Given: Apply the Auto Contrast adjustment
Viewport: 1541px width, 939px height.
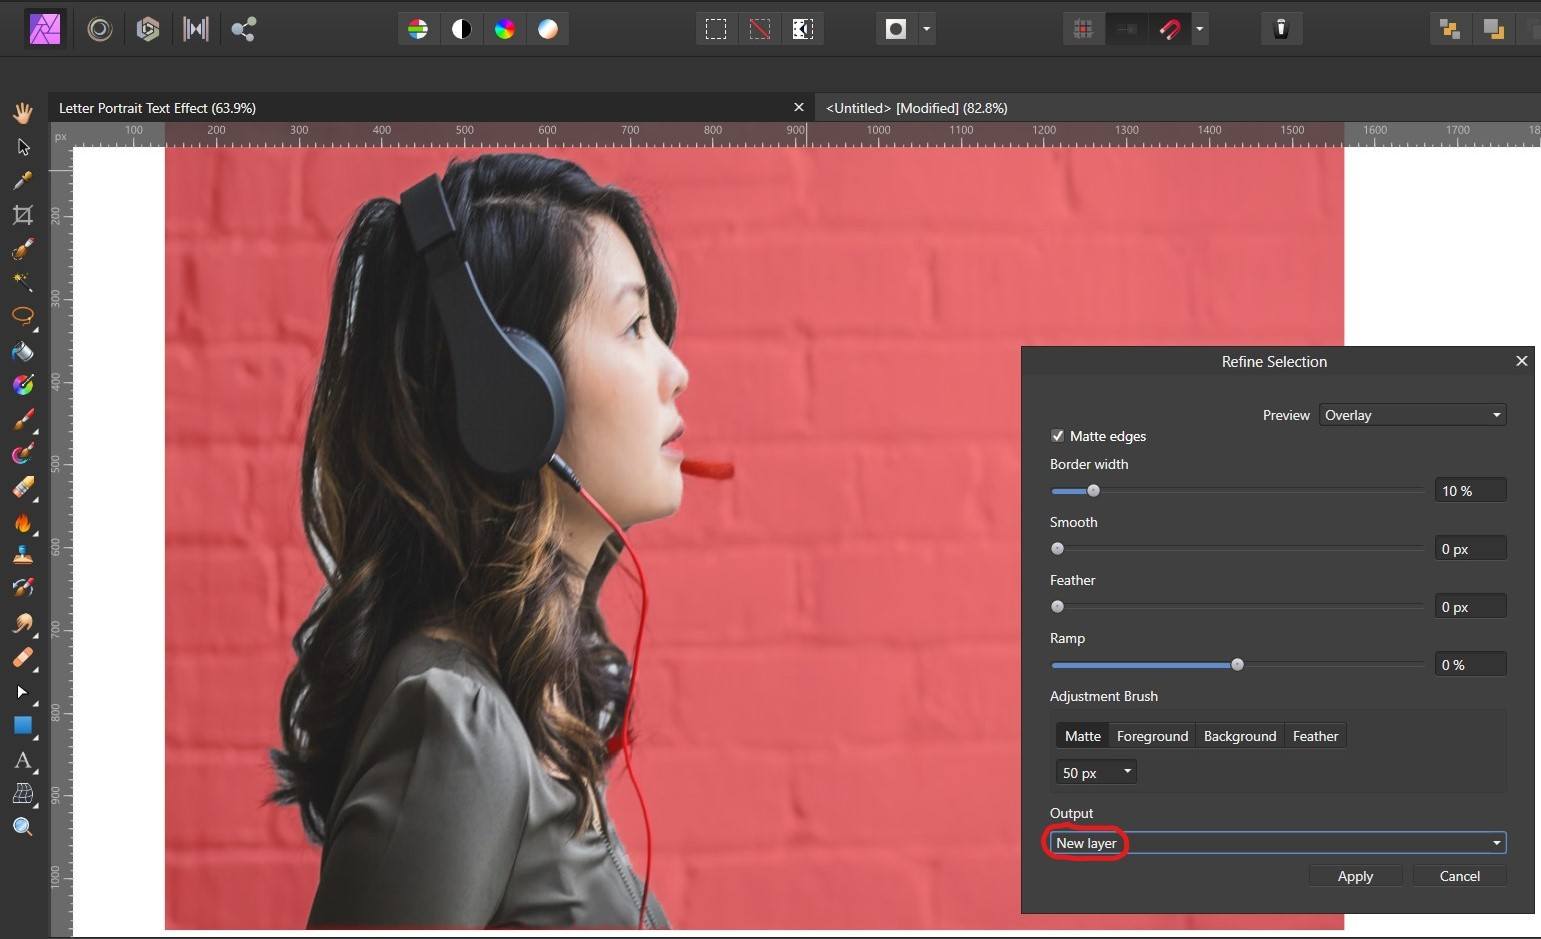Looking at the screenshot, I should pyautogui.click(x=461, y=29).
